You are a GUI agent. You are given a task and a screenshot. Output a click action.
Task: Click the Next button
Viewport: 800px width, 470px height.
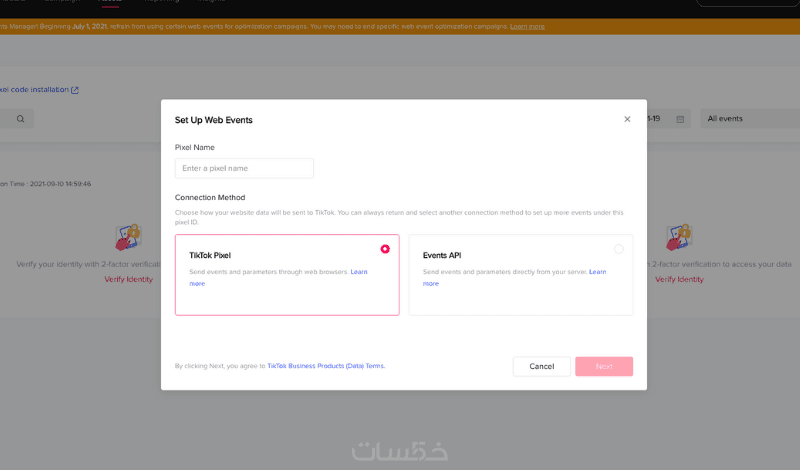[604, 366]
